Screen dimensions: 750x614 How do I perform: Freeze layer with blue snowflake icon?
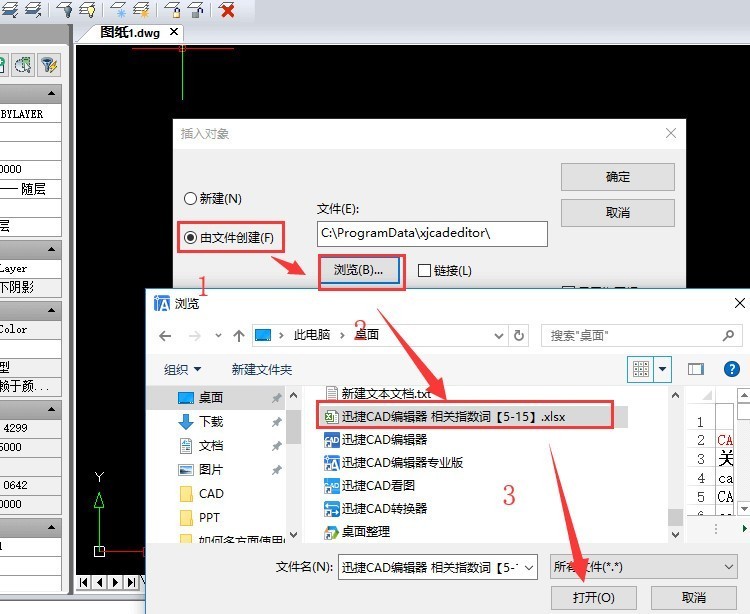(118, 10)
